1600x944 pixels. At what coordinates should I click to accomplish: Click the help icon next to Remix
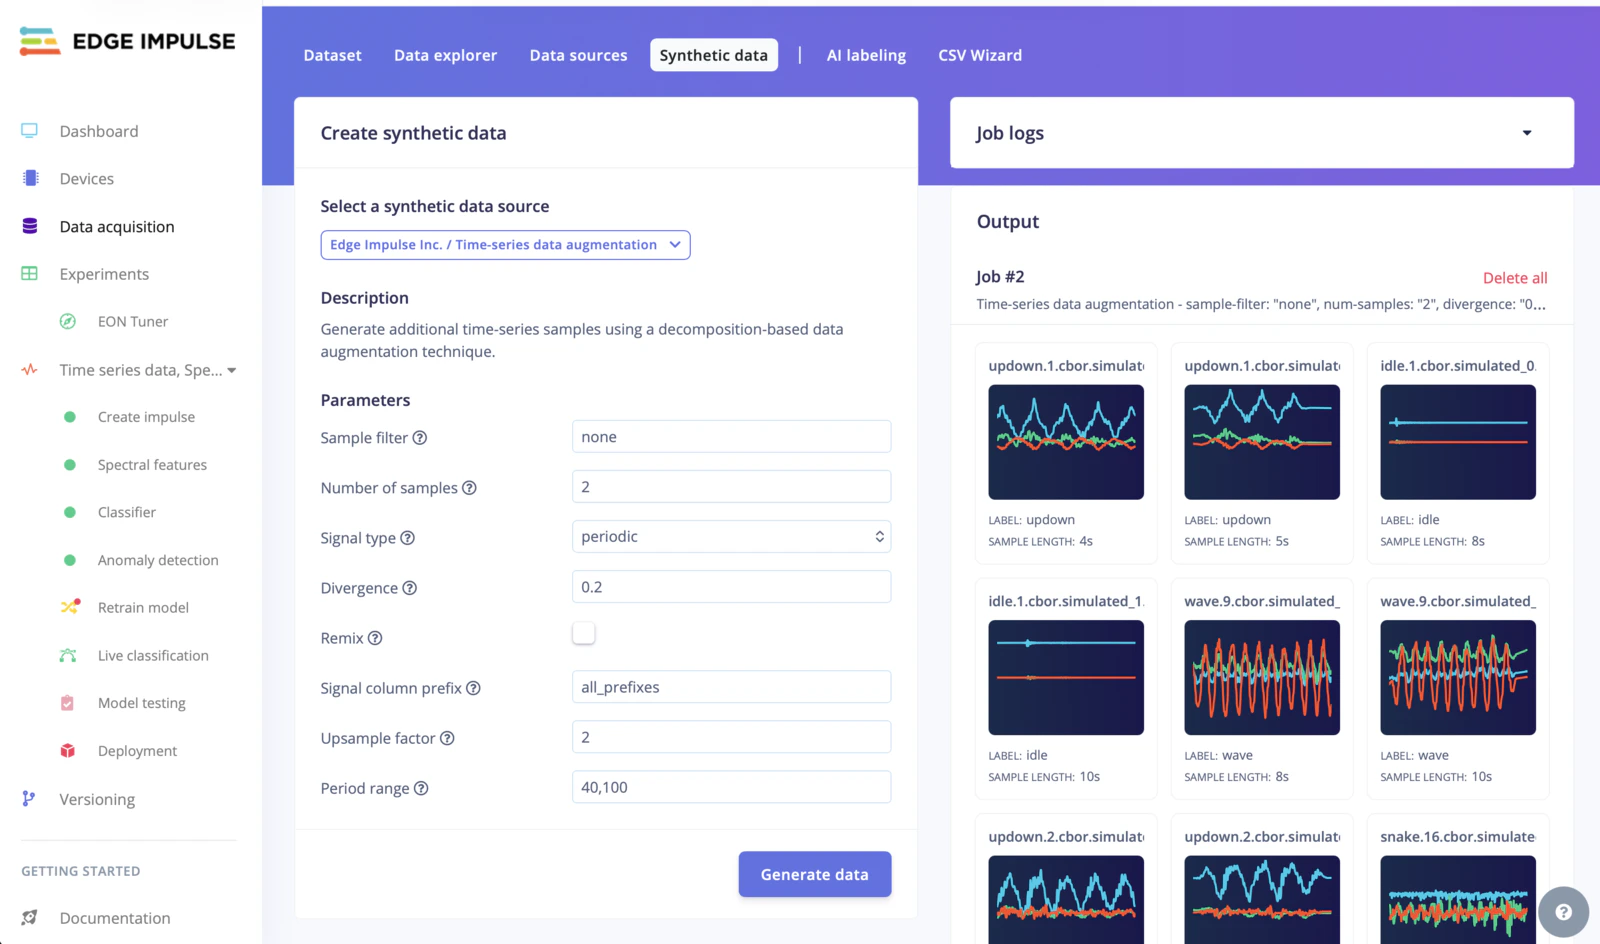pos(375,637)
